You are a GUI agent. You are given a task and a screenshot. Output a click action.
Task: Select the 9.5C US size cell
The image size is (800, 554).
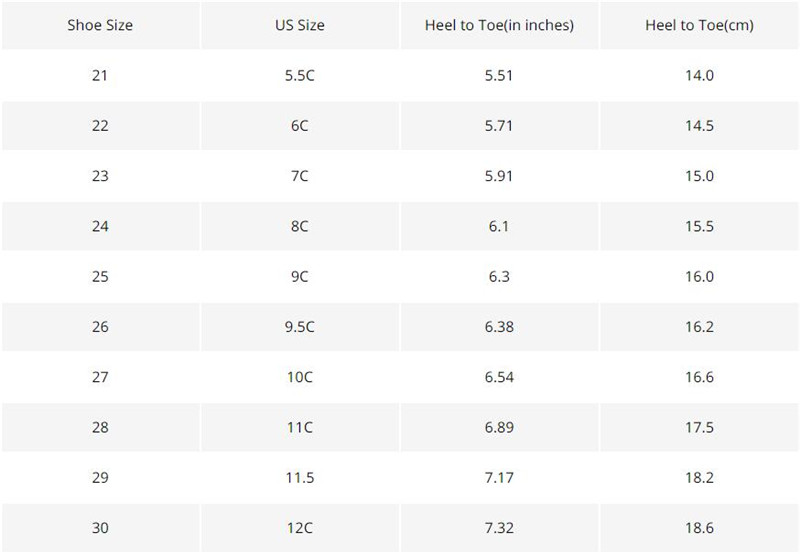pyautogui.click(x=299, y=327)
